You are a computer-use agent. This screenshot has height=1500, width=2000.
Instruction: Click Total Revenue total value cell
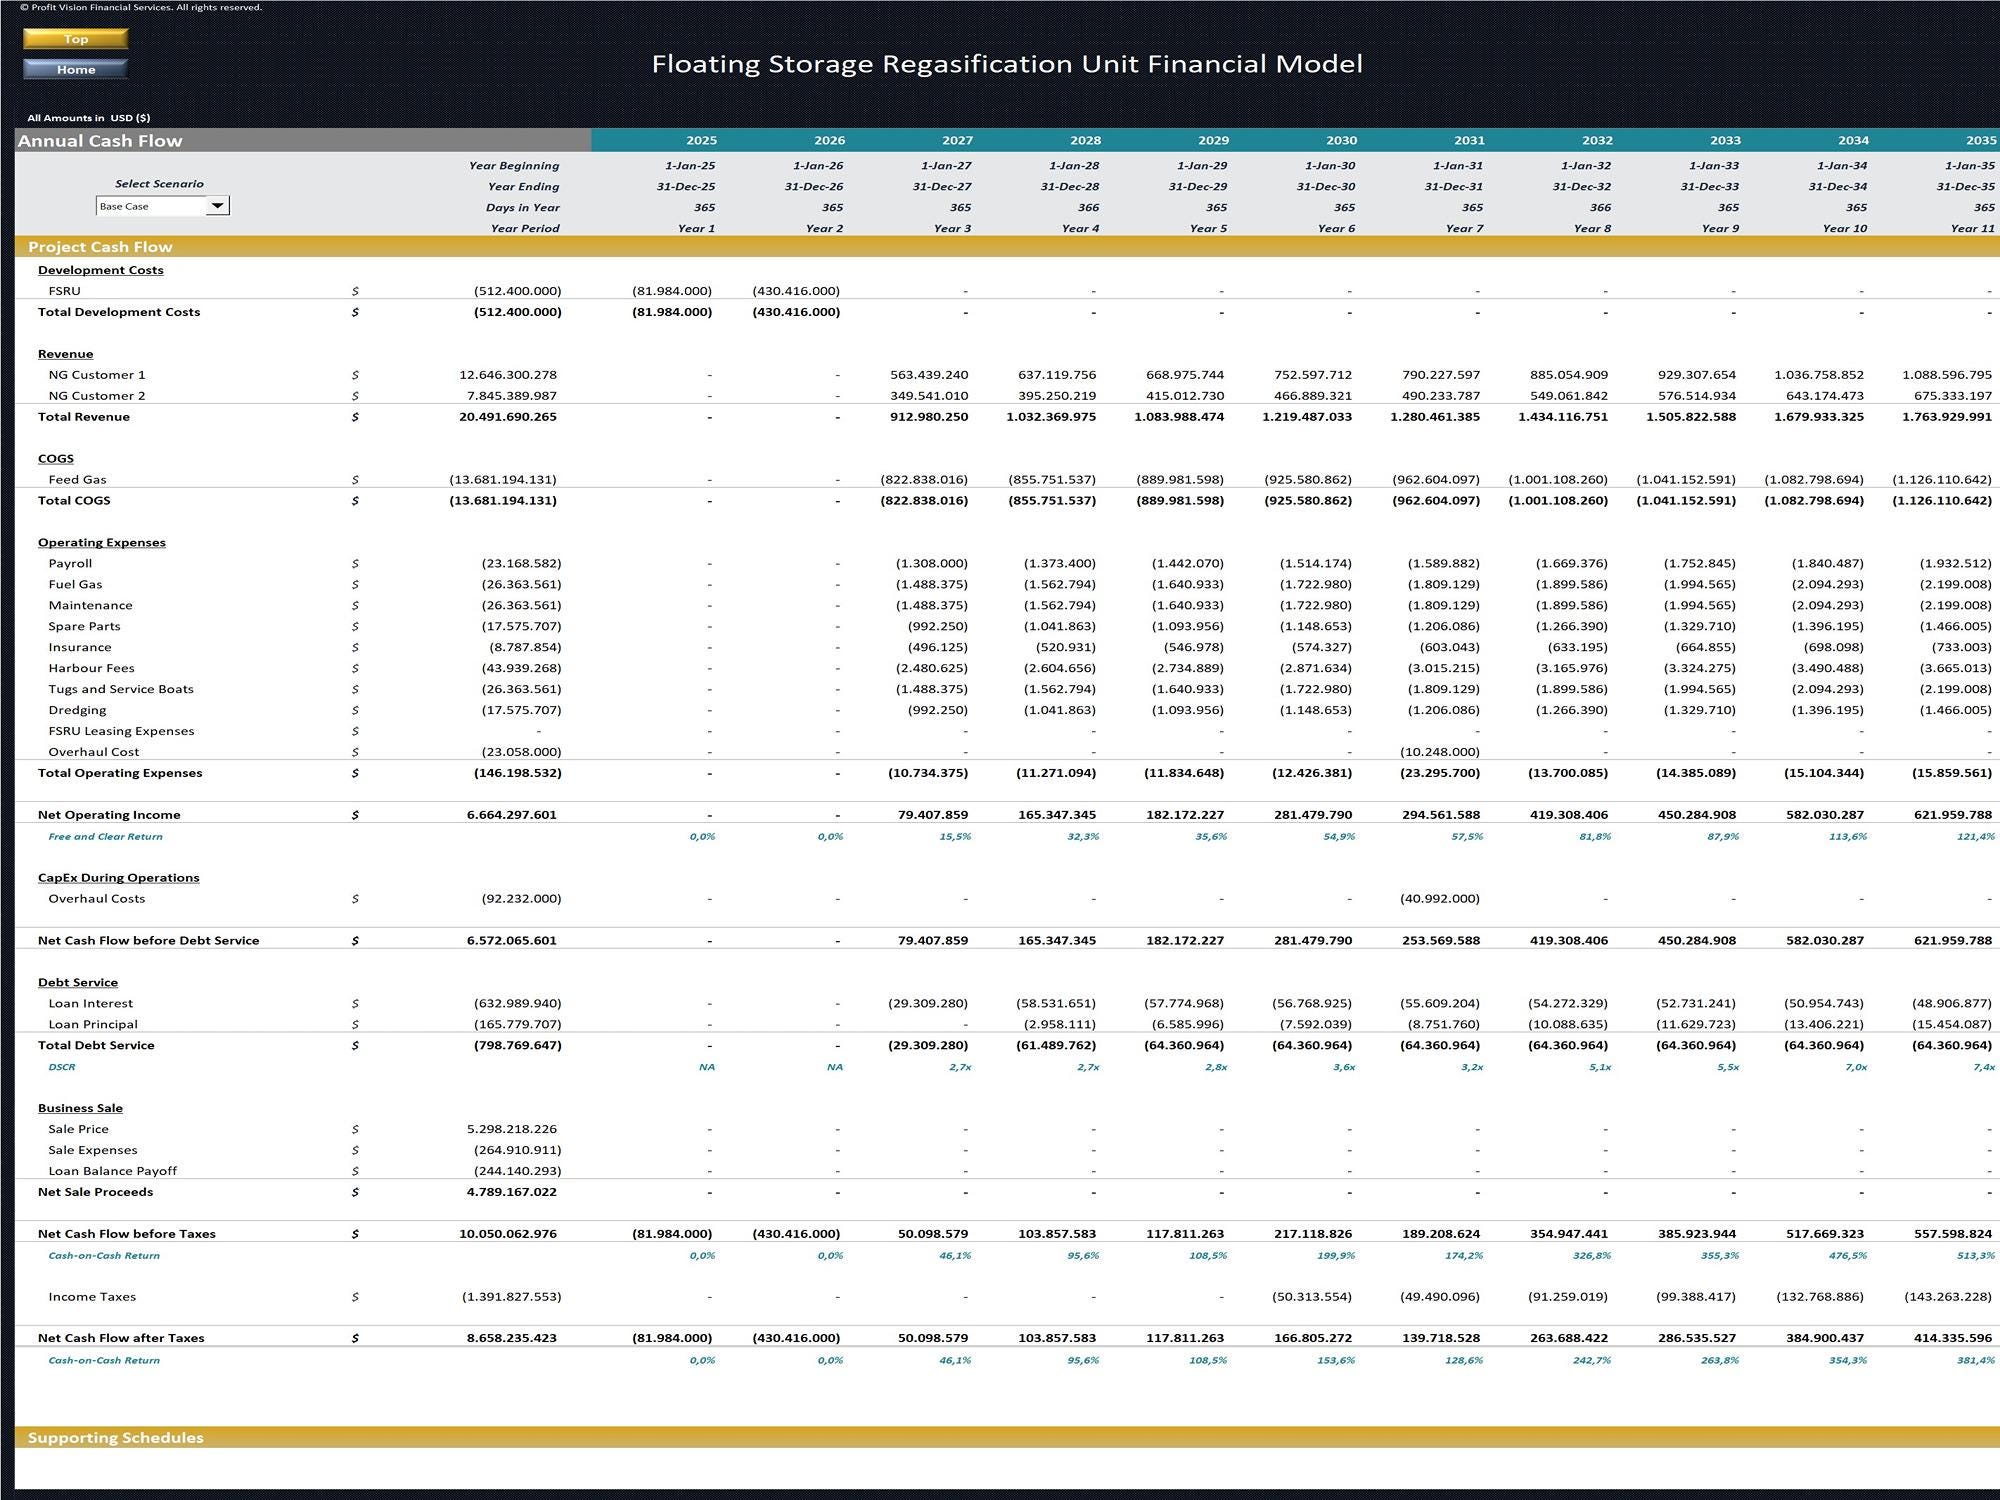pos(508,417)
